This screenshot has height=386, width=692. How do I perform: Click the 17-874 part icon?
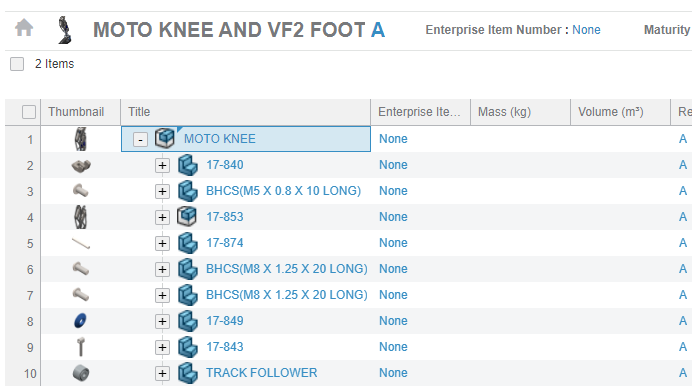(x=188, y=243)
